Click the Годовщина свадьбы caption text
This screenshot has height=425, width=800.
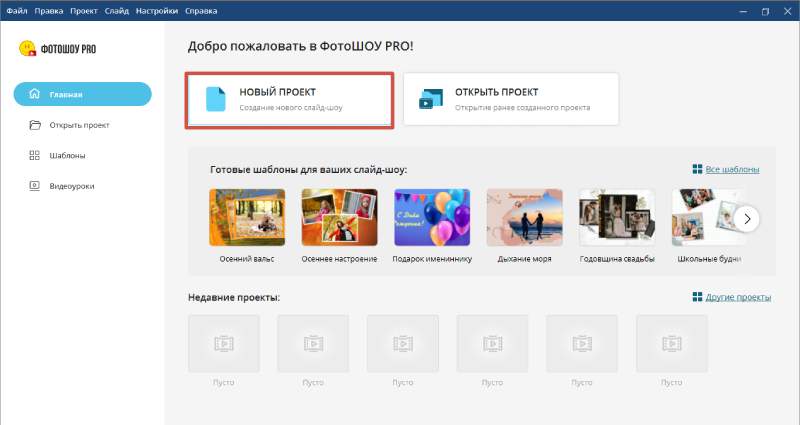point(617,259)
